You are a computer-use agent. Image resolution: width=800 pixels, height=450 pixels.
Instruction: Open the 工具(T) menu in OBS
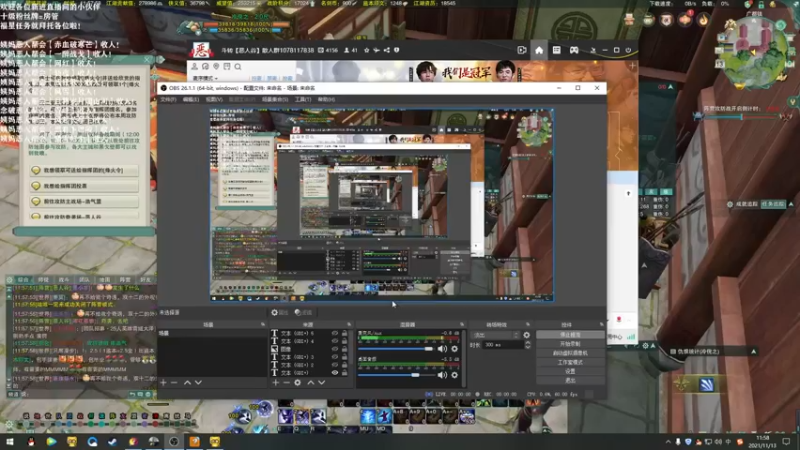coord(303,99)
